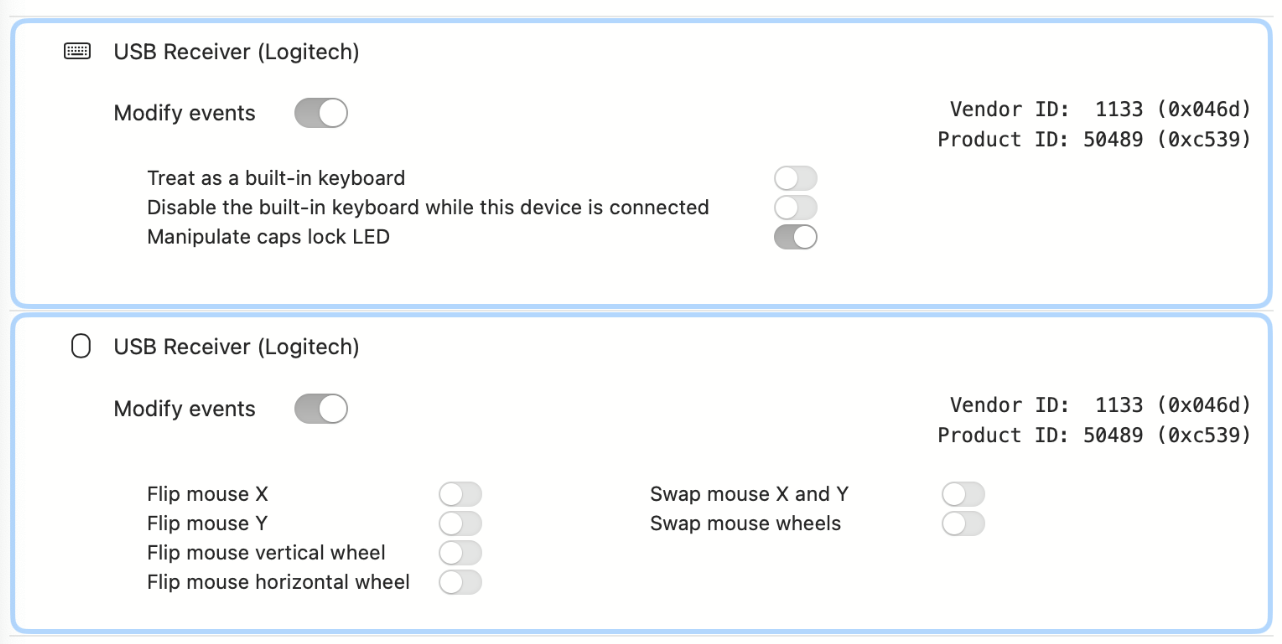The width and height of the screenshot is (1282, 644).
Task: Click the keyboard icon beside USB Receiver
Action: 77,51
